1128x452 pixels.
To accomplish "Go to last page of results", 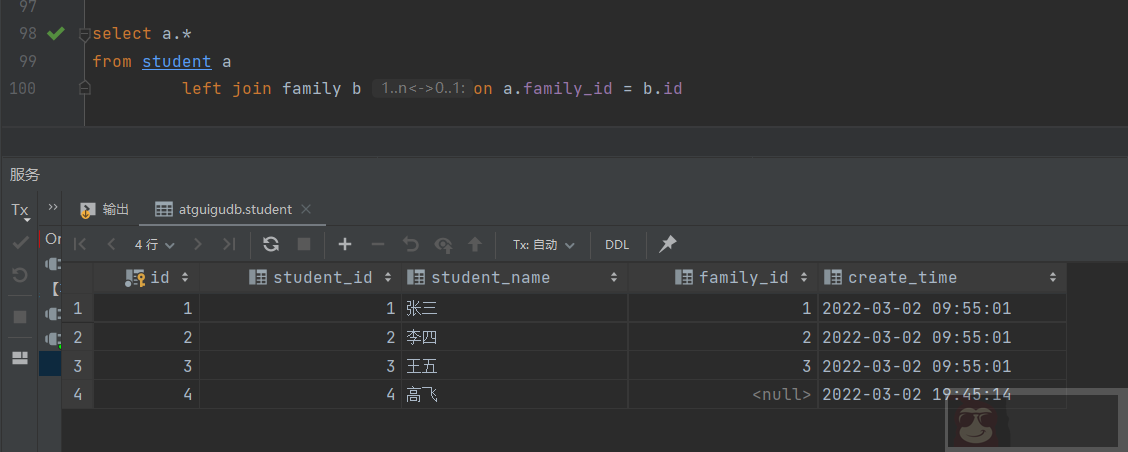I will [229, 245].
